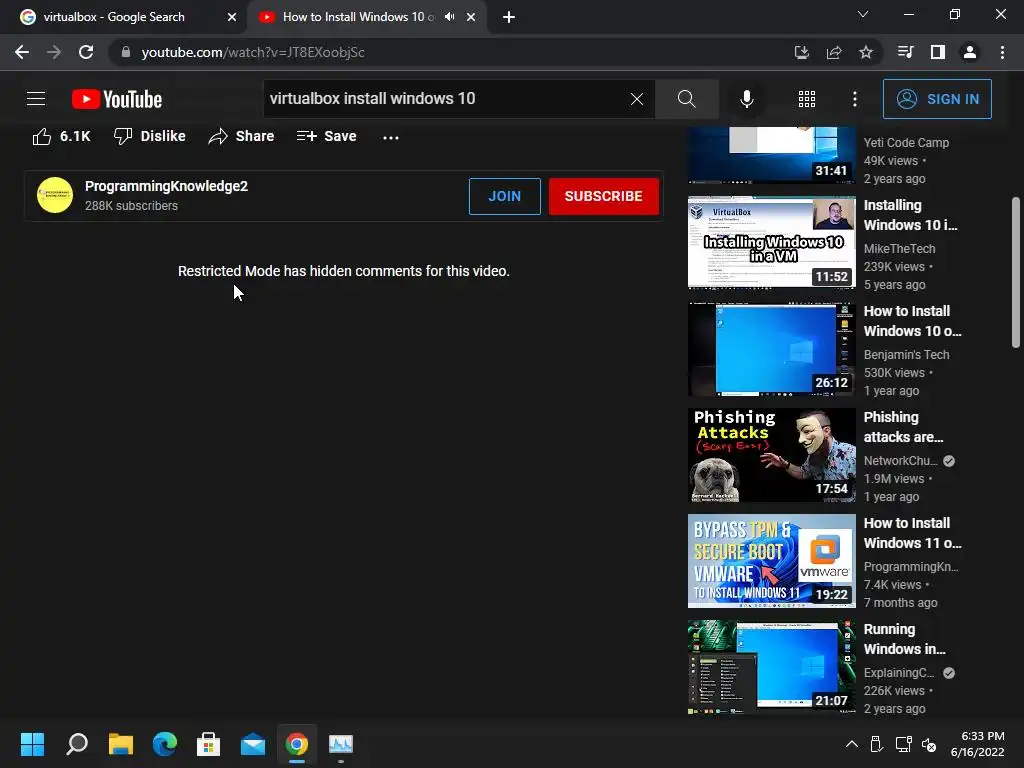The width and height of the screenshot is (1024, 768).
Task: Open media controls in Chrome toolbar
Action: (905, 52)
